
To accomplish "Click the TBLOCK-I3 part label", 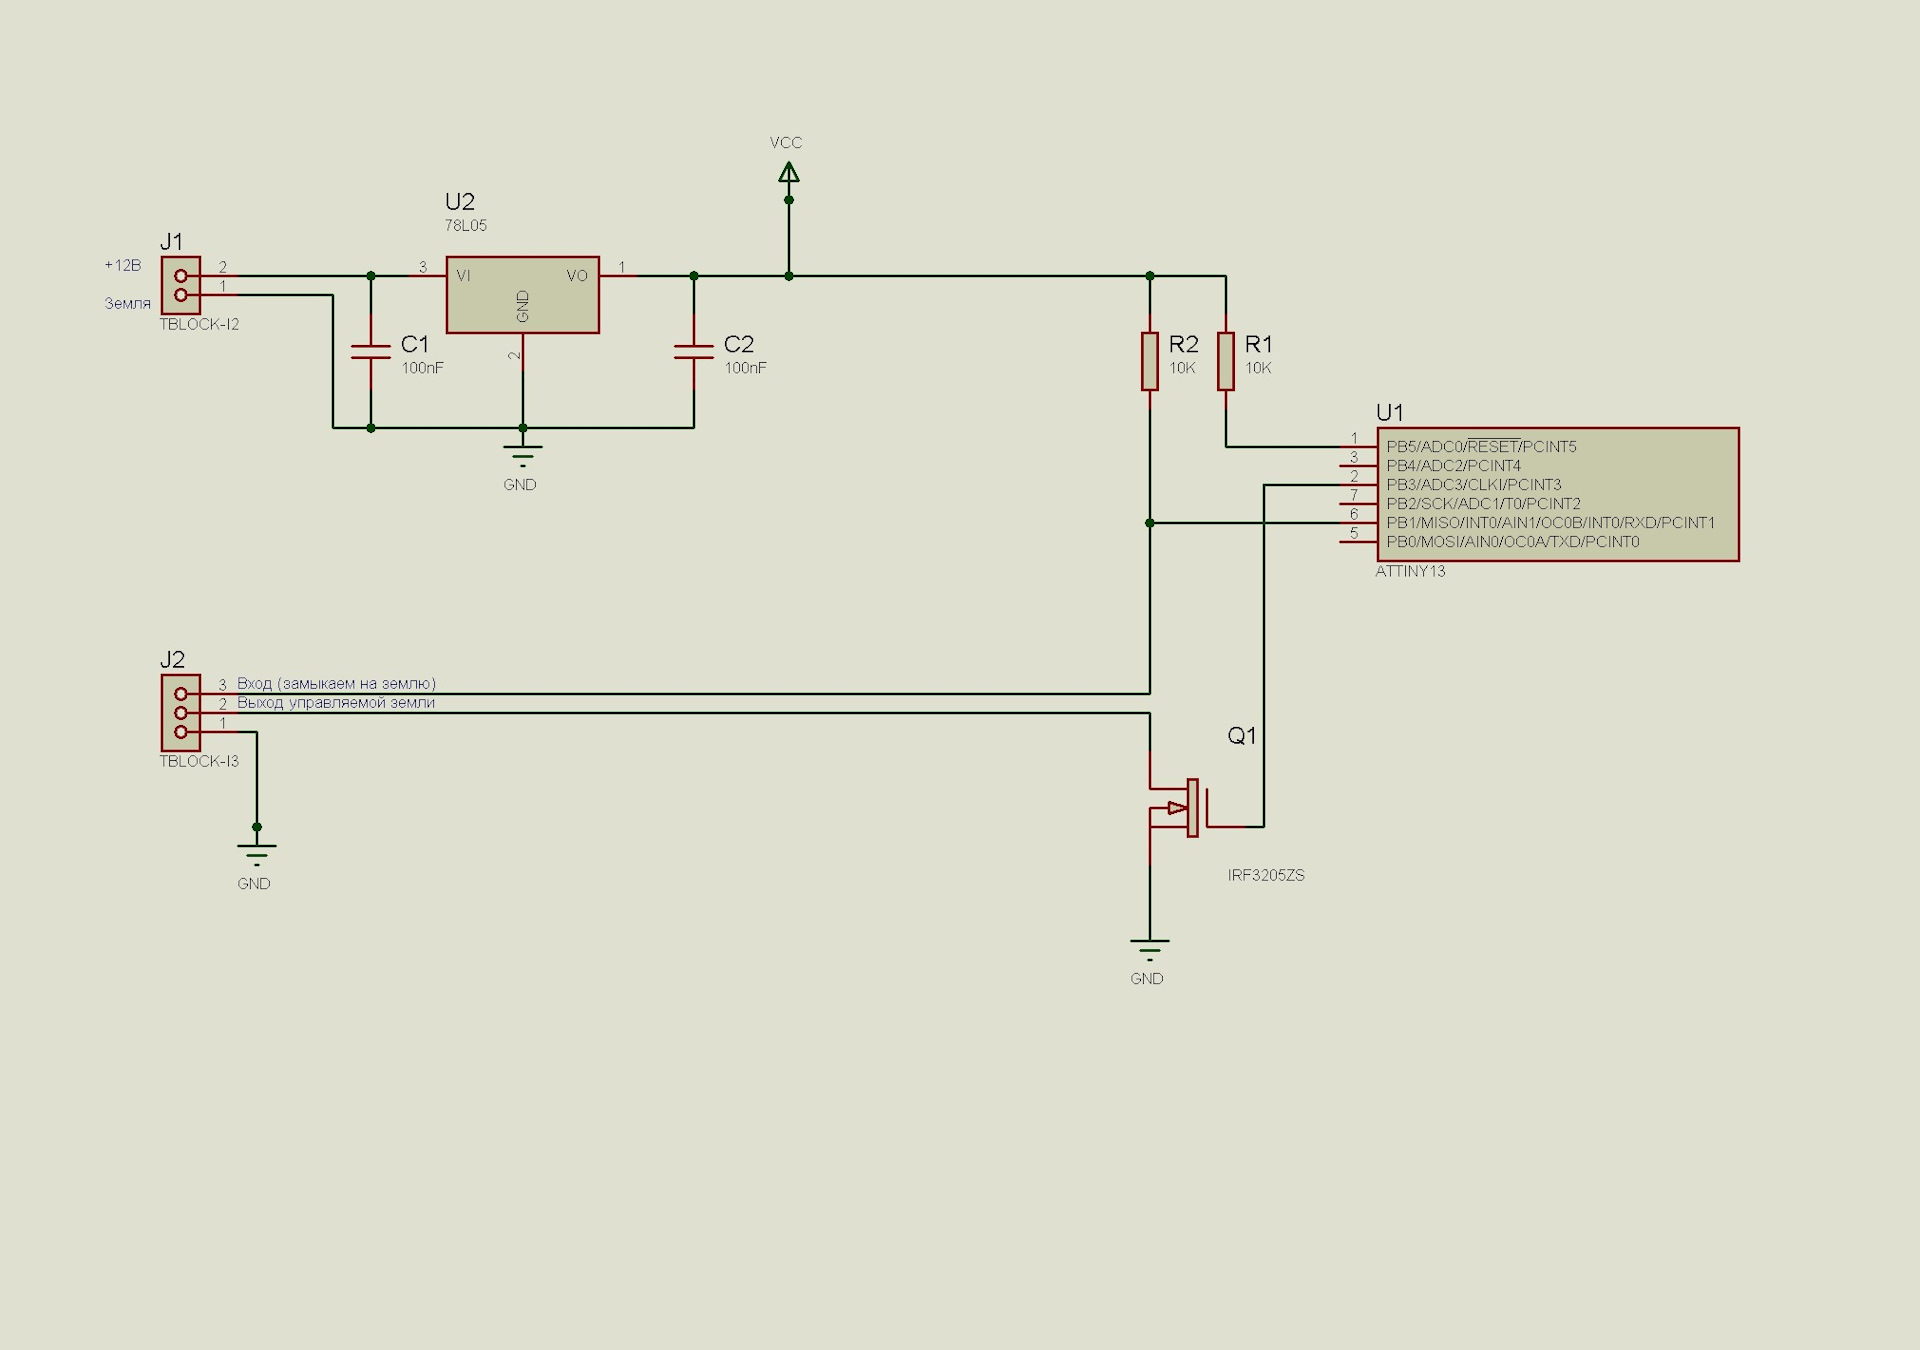I will tap(199, 761).
